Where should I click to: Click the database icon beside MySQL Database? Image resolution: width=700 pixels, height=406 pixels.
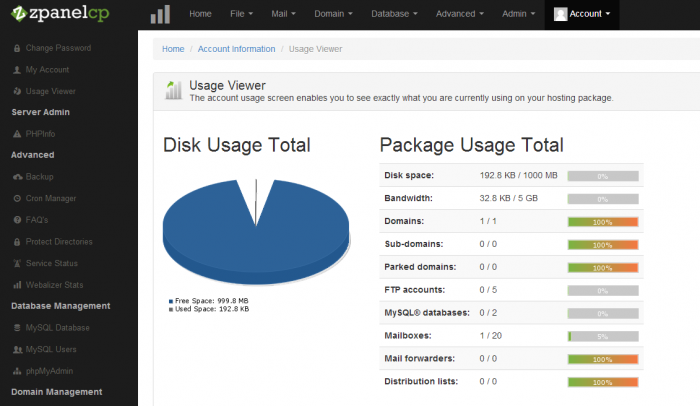(16, 327)
